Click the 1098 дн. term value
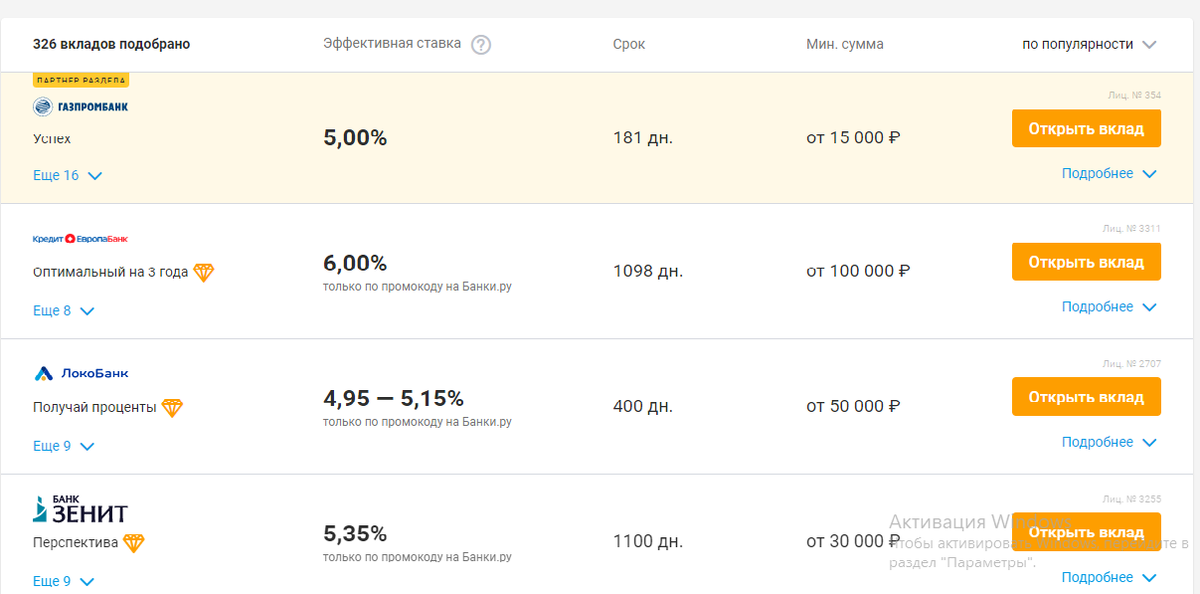 (648, 271)
